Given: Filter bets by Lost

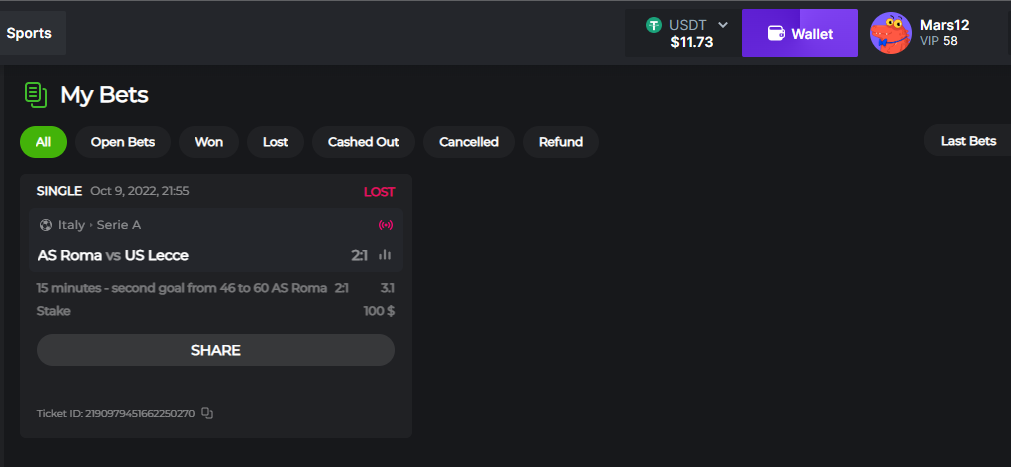Looking at the screenshot, I should [x=275, y=142].
